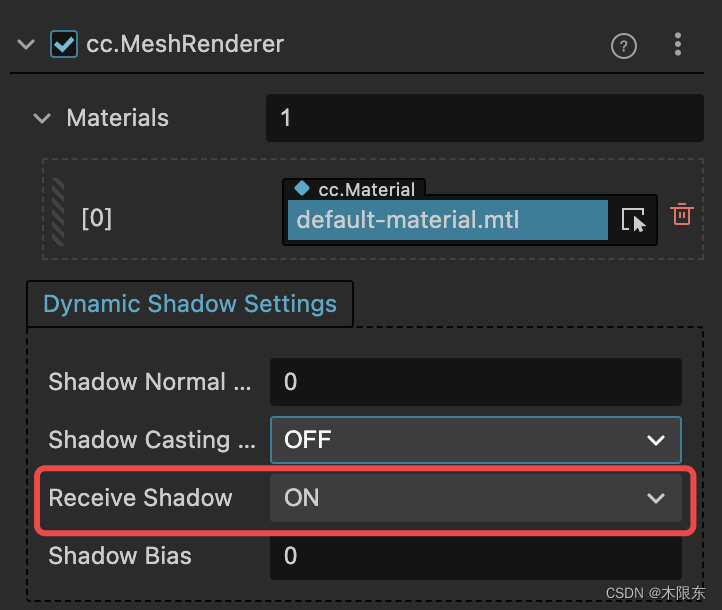The width and height of the screenshot is (722, 610).
Task: Click the cc.MeshRenderer component title
Action: 185,44
